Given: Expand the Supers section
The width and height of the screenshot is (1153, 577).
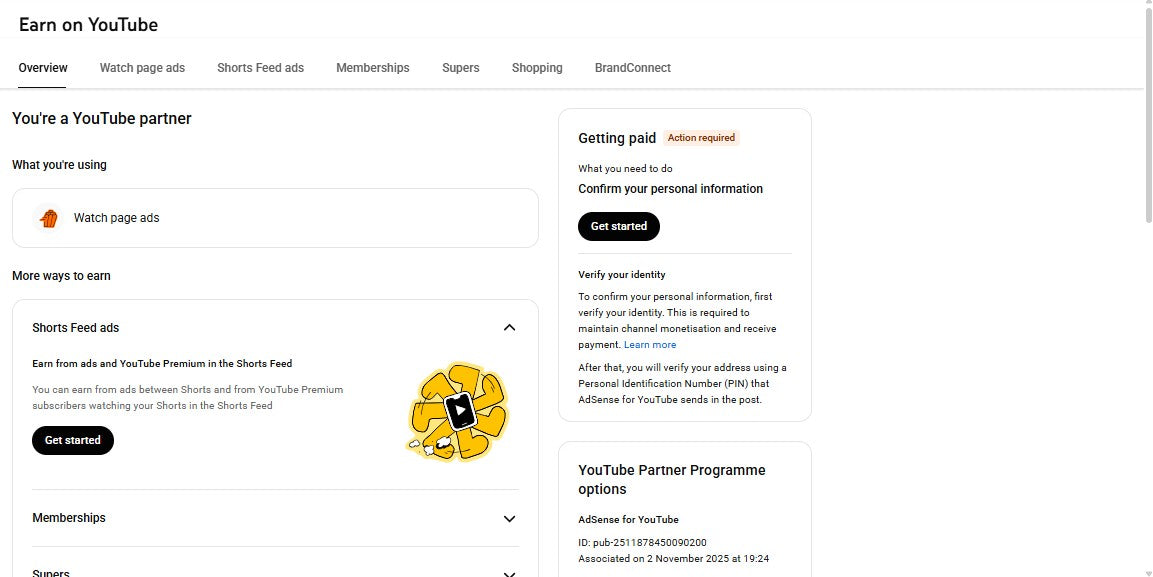Looking at the screenshot, I should [x=509, y=572].
